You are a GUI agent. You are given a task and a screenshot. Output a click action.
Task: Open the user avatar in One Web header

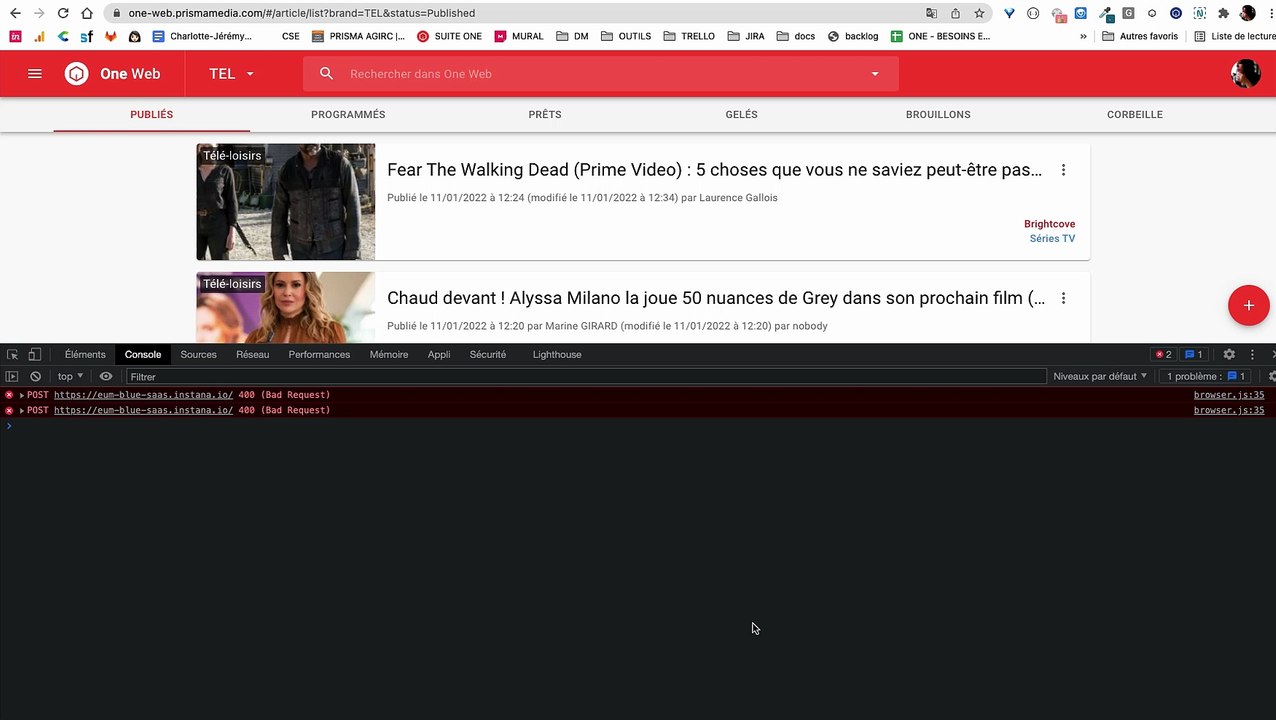click(x=1245, y=73)
